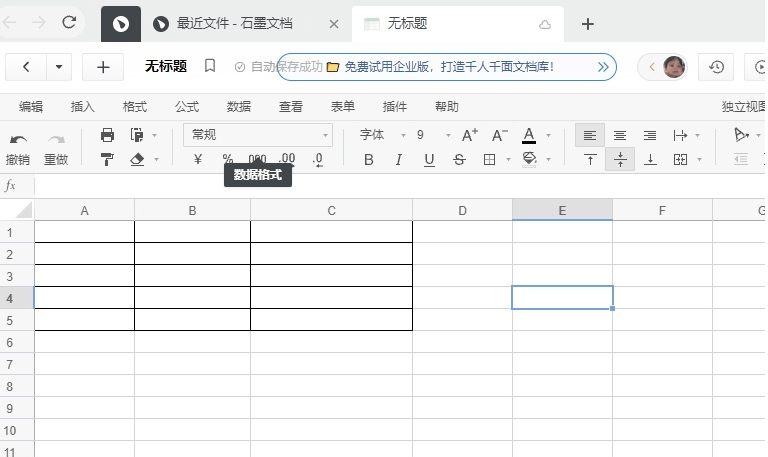This screenshot has width=768, height=457.
Task: Click the 免费试用企业版 promotion banner
Action: (x=447, y=67)
